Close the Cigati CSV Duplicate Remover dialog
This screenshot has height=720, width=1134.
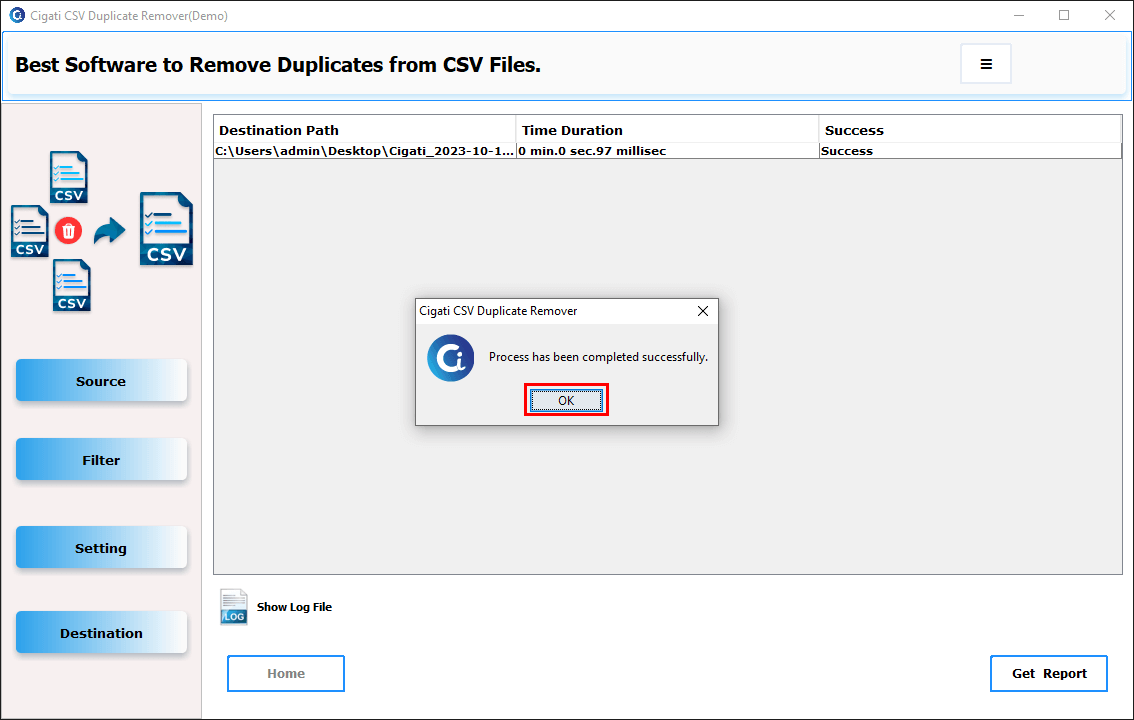[x=702, y=311]
